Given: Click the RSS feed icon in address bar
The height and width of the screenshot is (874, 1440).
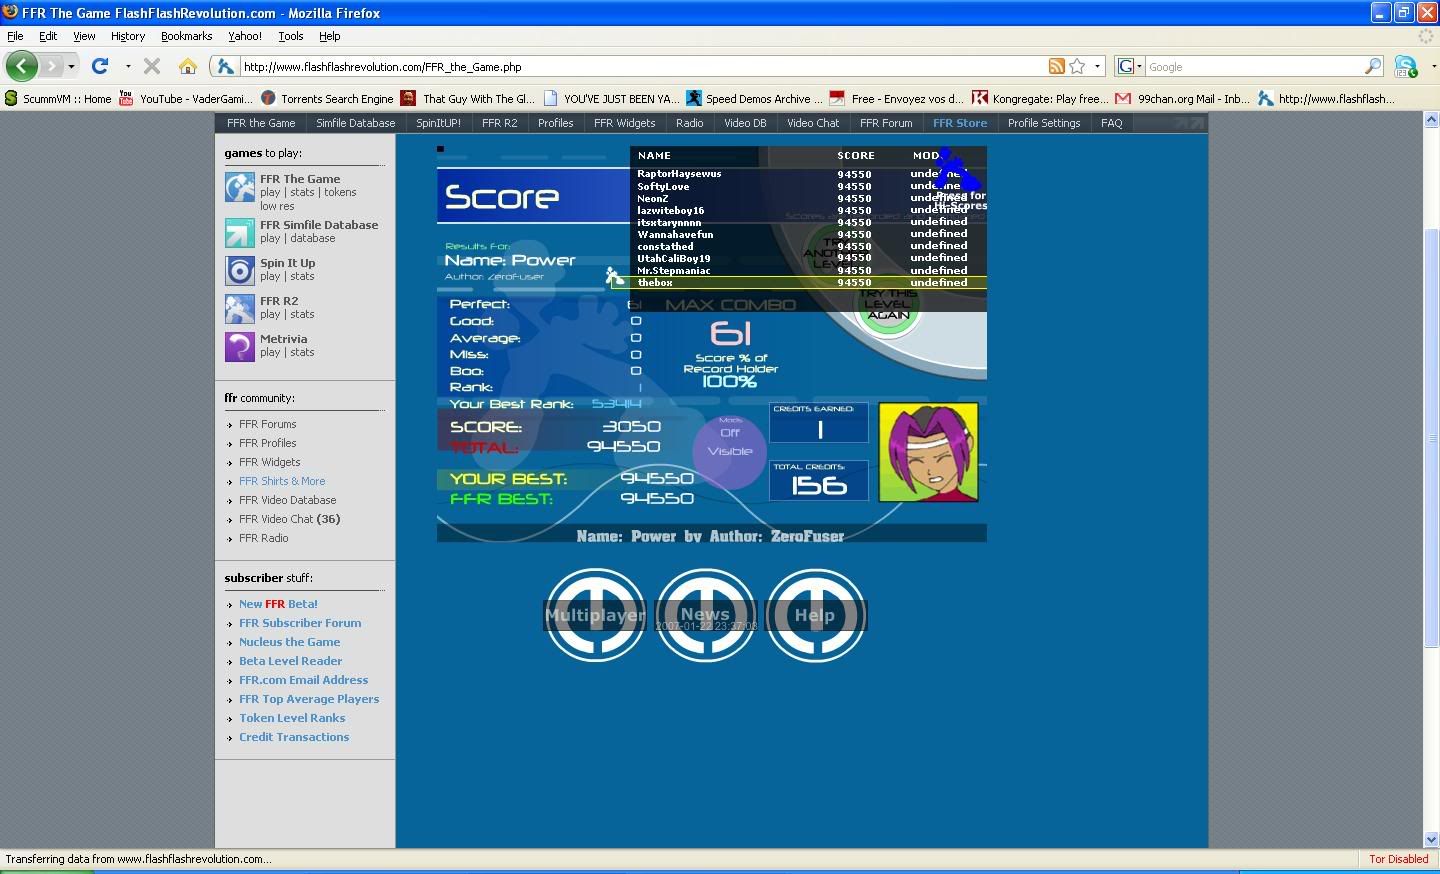Looking at the screenshot, I should click(x=1056, y=66).
